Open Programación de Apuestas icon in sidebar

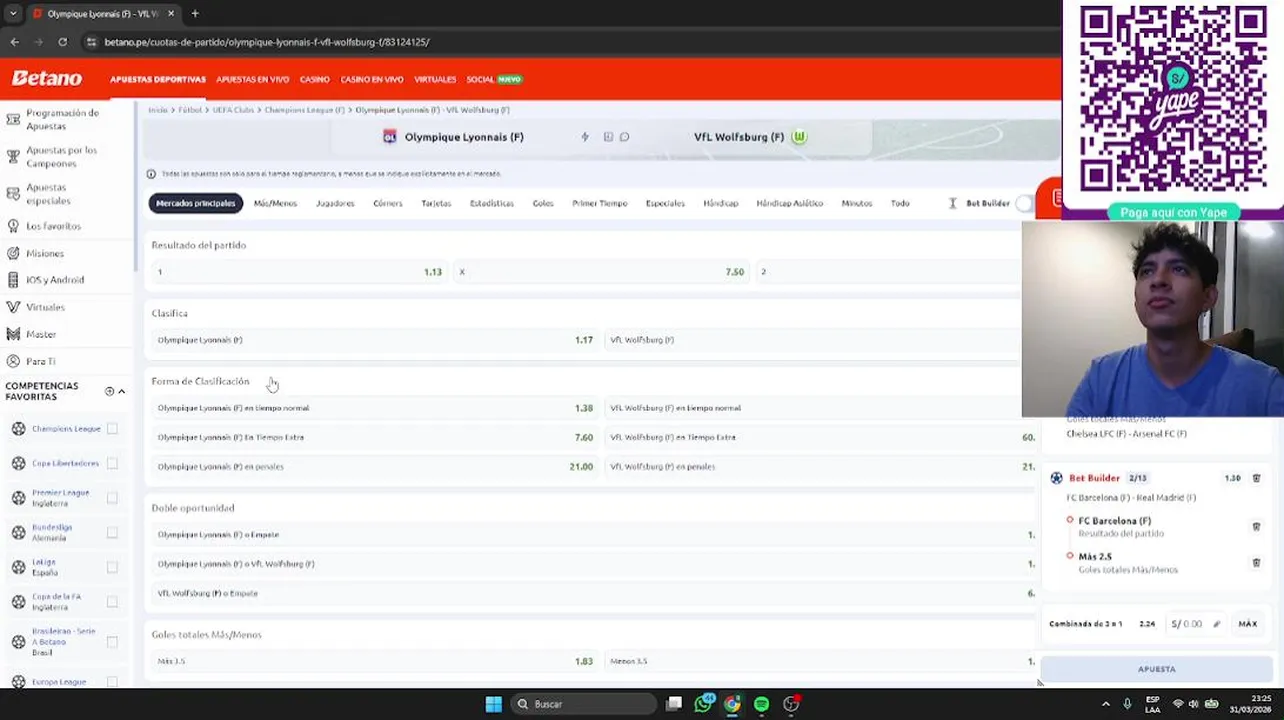(13, 119)
